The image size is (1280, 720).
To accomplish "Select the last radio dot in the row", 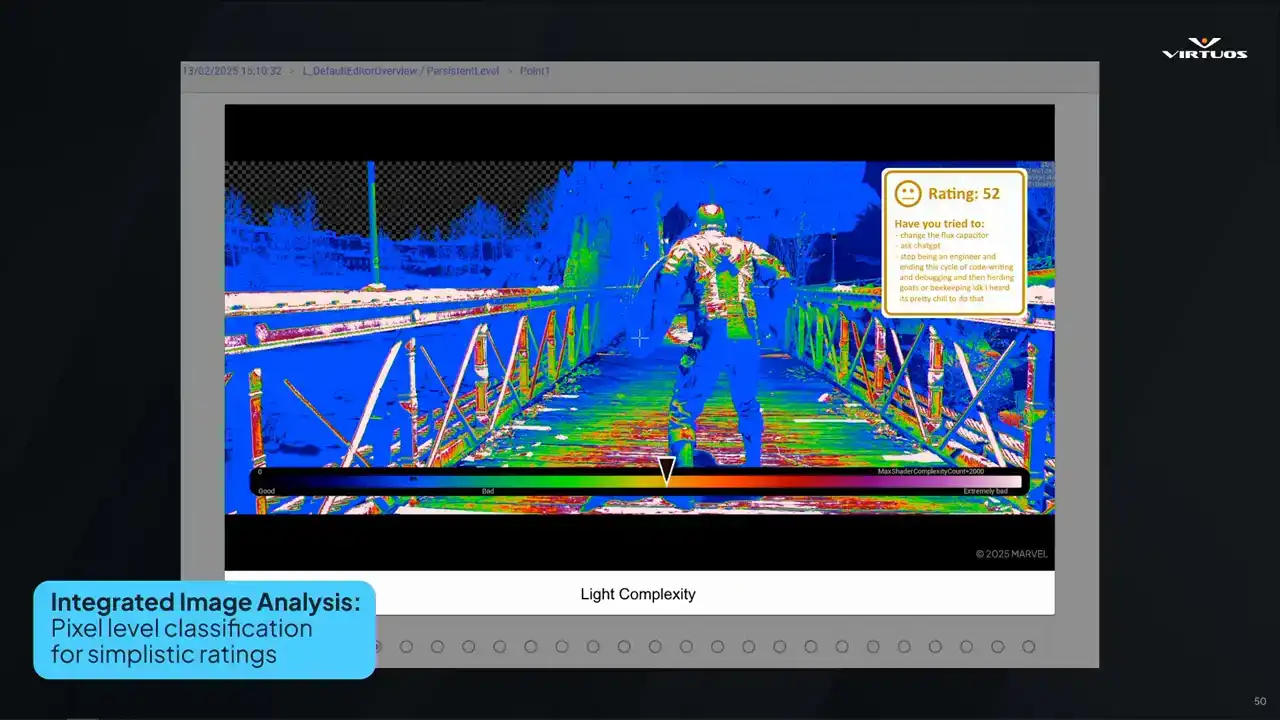I will (x=1028, y=647).
